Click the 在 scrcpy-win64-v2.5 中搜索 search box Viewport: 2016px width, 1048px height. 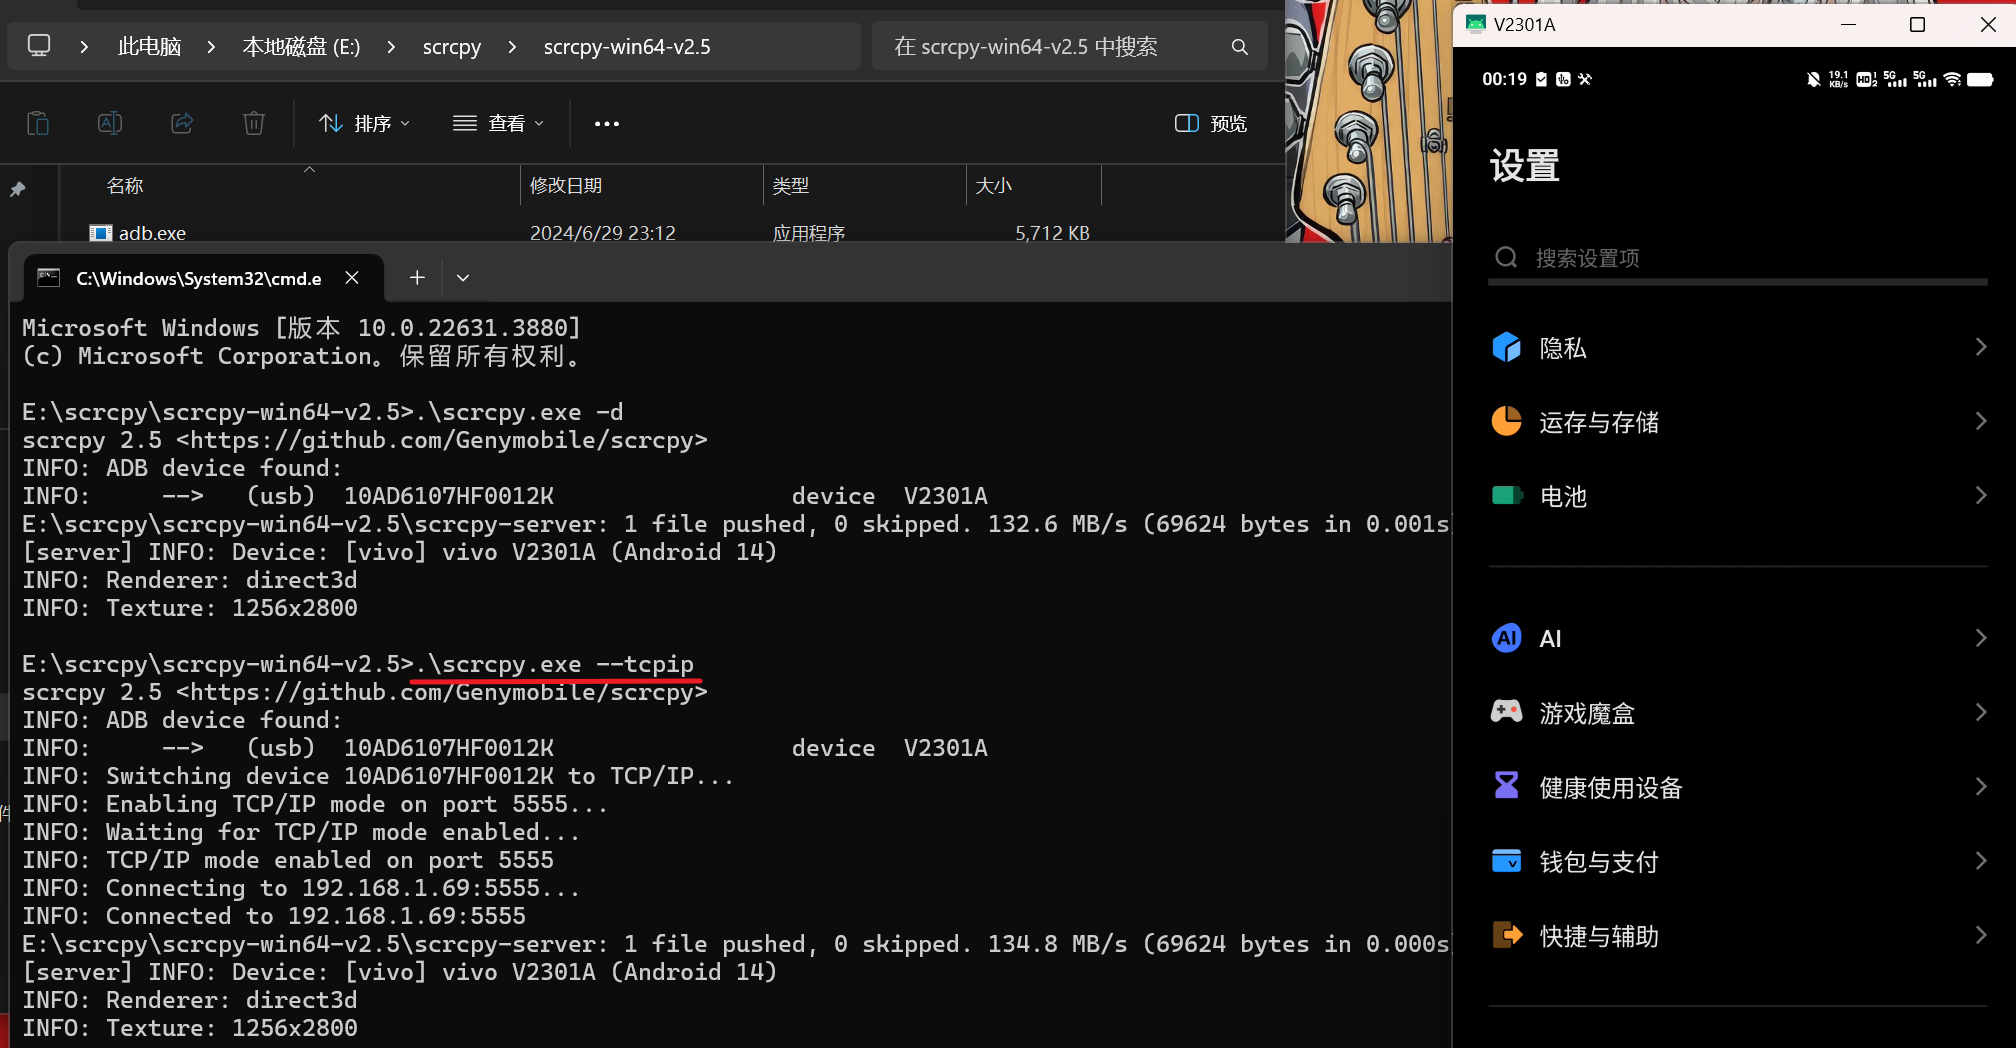[x=1070, y=47]
